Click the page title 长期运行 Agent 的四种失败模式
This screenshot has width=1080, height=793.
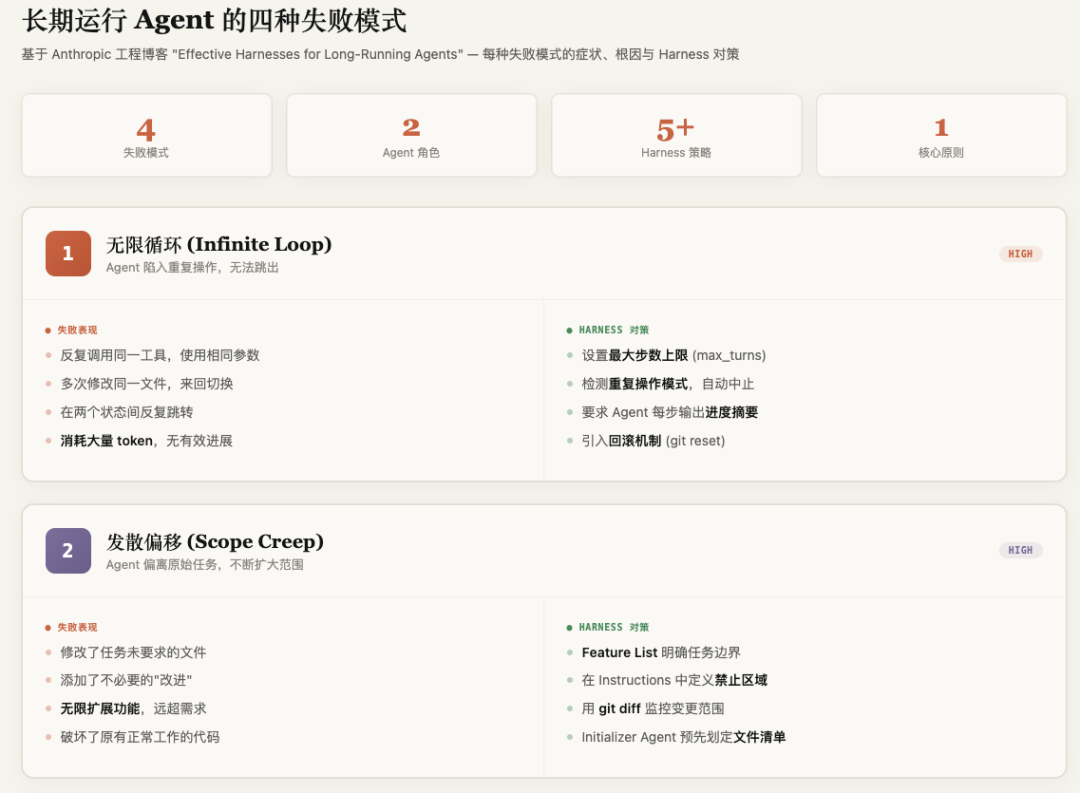coord(214,21)
